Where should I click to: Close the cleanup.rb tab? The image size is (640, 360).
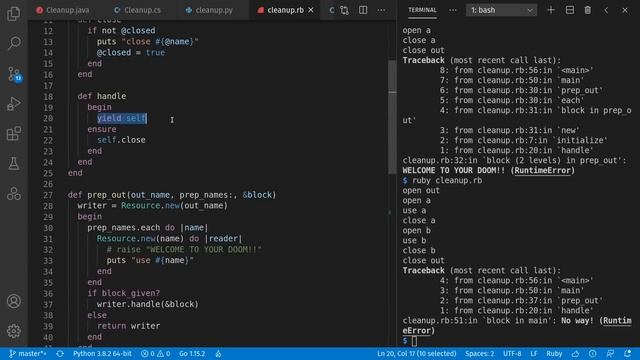(x=311, y=10)
